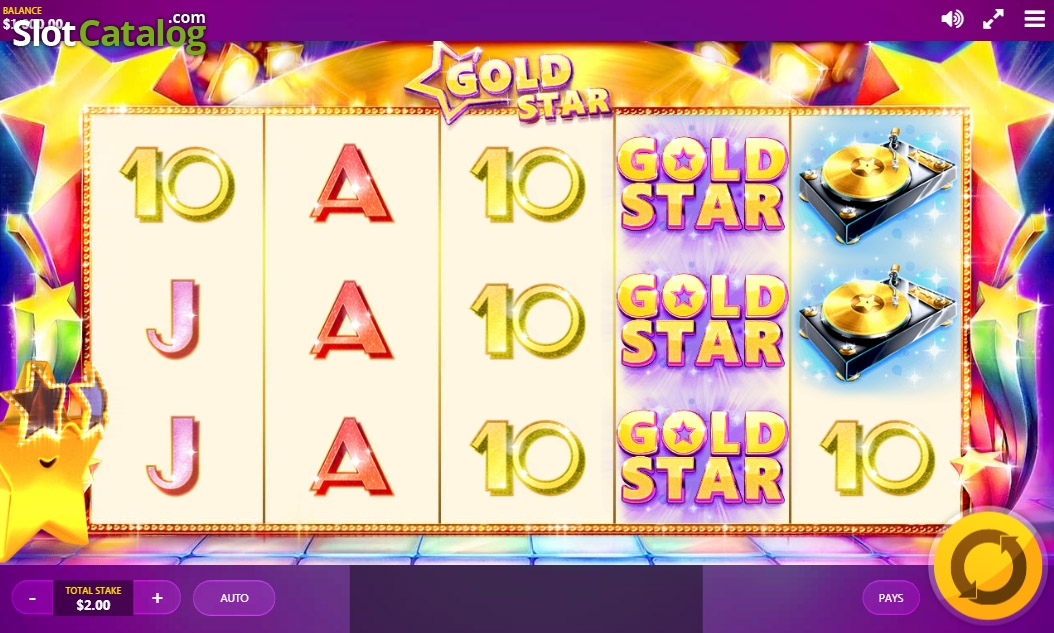The width and height of the screenshot is (1054, 633).
Task: Mute the game sound with speaker icon
Action: [x=952, y=19]
